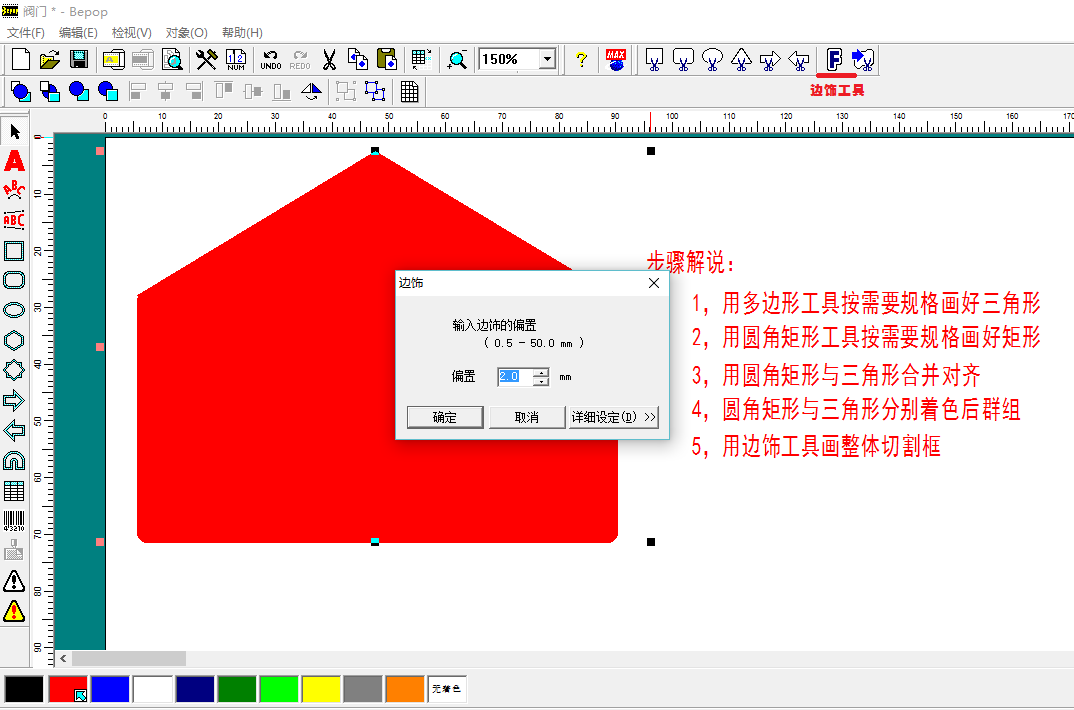Select the F border (边饰) tool icon

834,60
